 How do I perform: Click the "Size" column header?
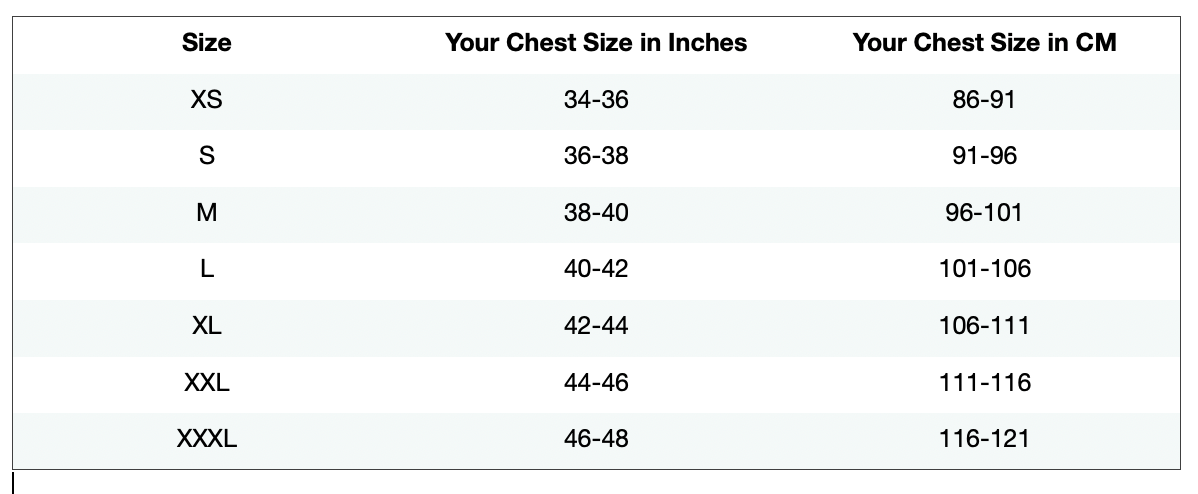(x=207, y=43)
